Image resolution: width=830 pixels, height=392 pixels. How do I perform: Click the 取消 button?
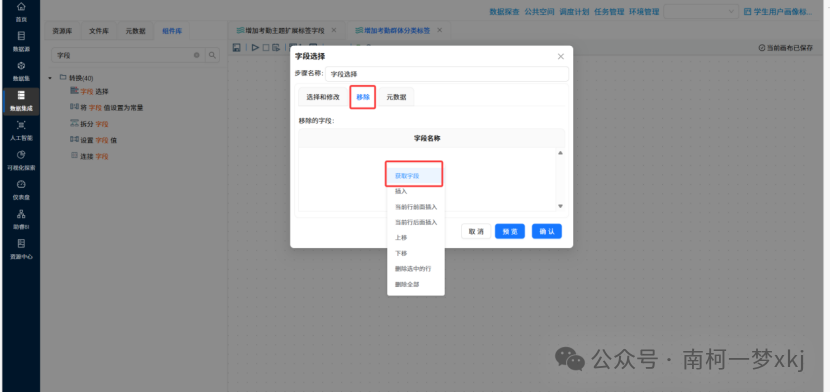[x=476, y=232]
